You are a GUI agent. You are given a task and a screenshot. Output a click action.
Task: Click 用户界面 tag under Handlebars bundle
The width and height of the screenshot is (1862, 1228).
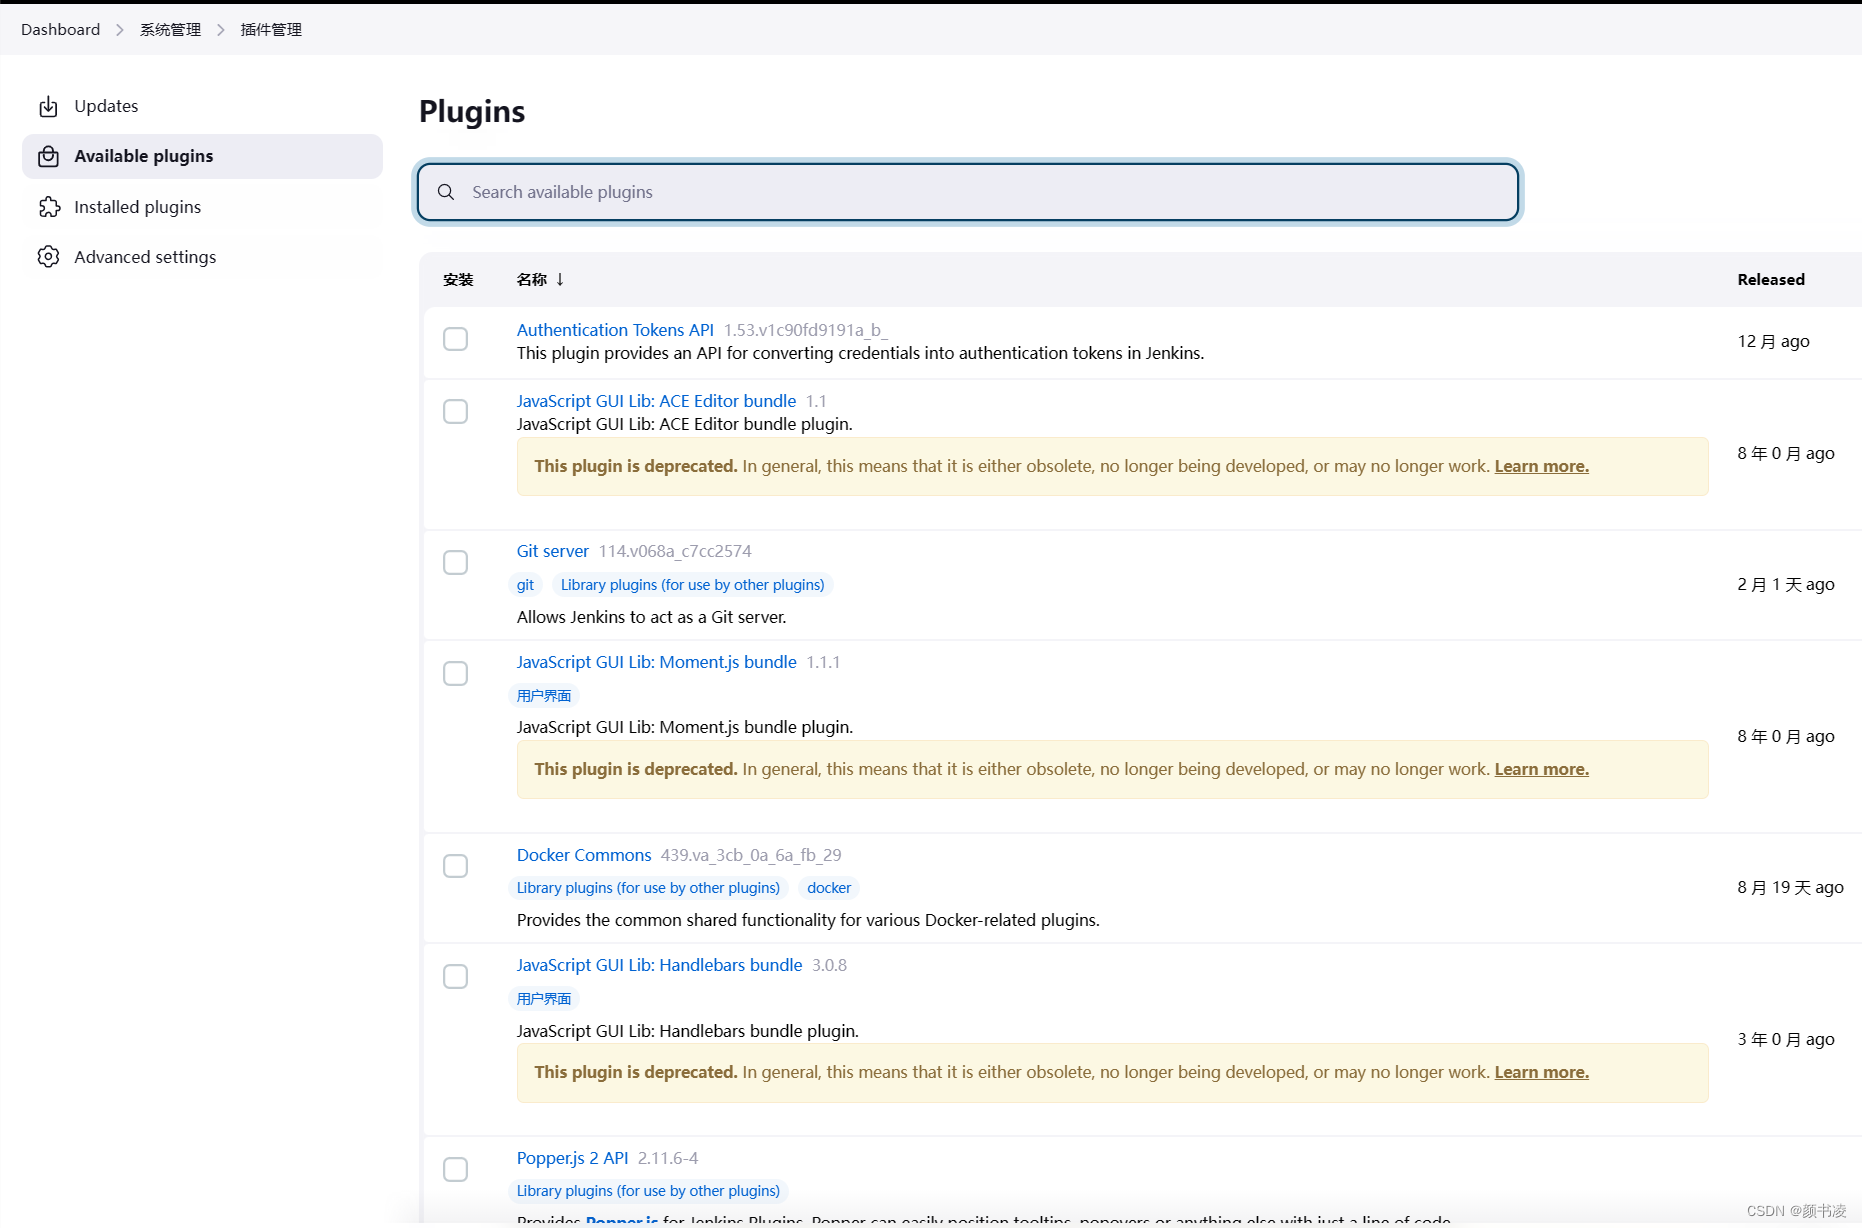tap(544, 999)
